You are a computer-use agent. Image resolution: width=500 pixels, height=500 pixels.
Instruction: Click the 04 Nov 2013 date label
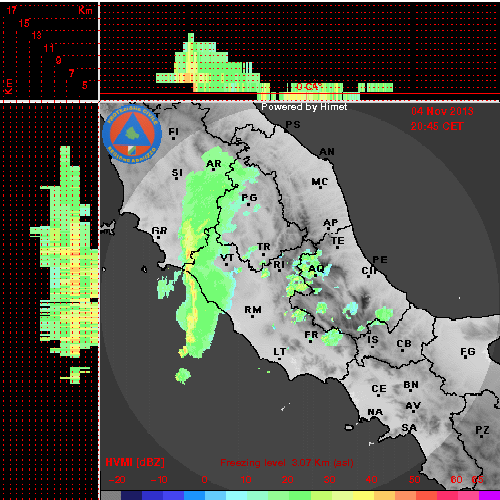pyautogui.click(x=442, y=111)
